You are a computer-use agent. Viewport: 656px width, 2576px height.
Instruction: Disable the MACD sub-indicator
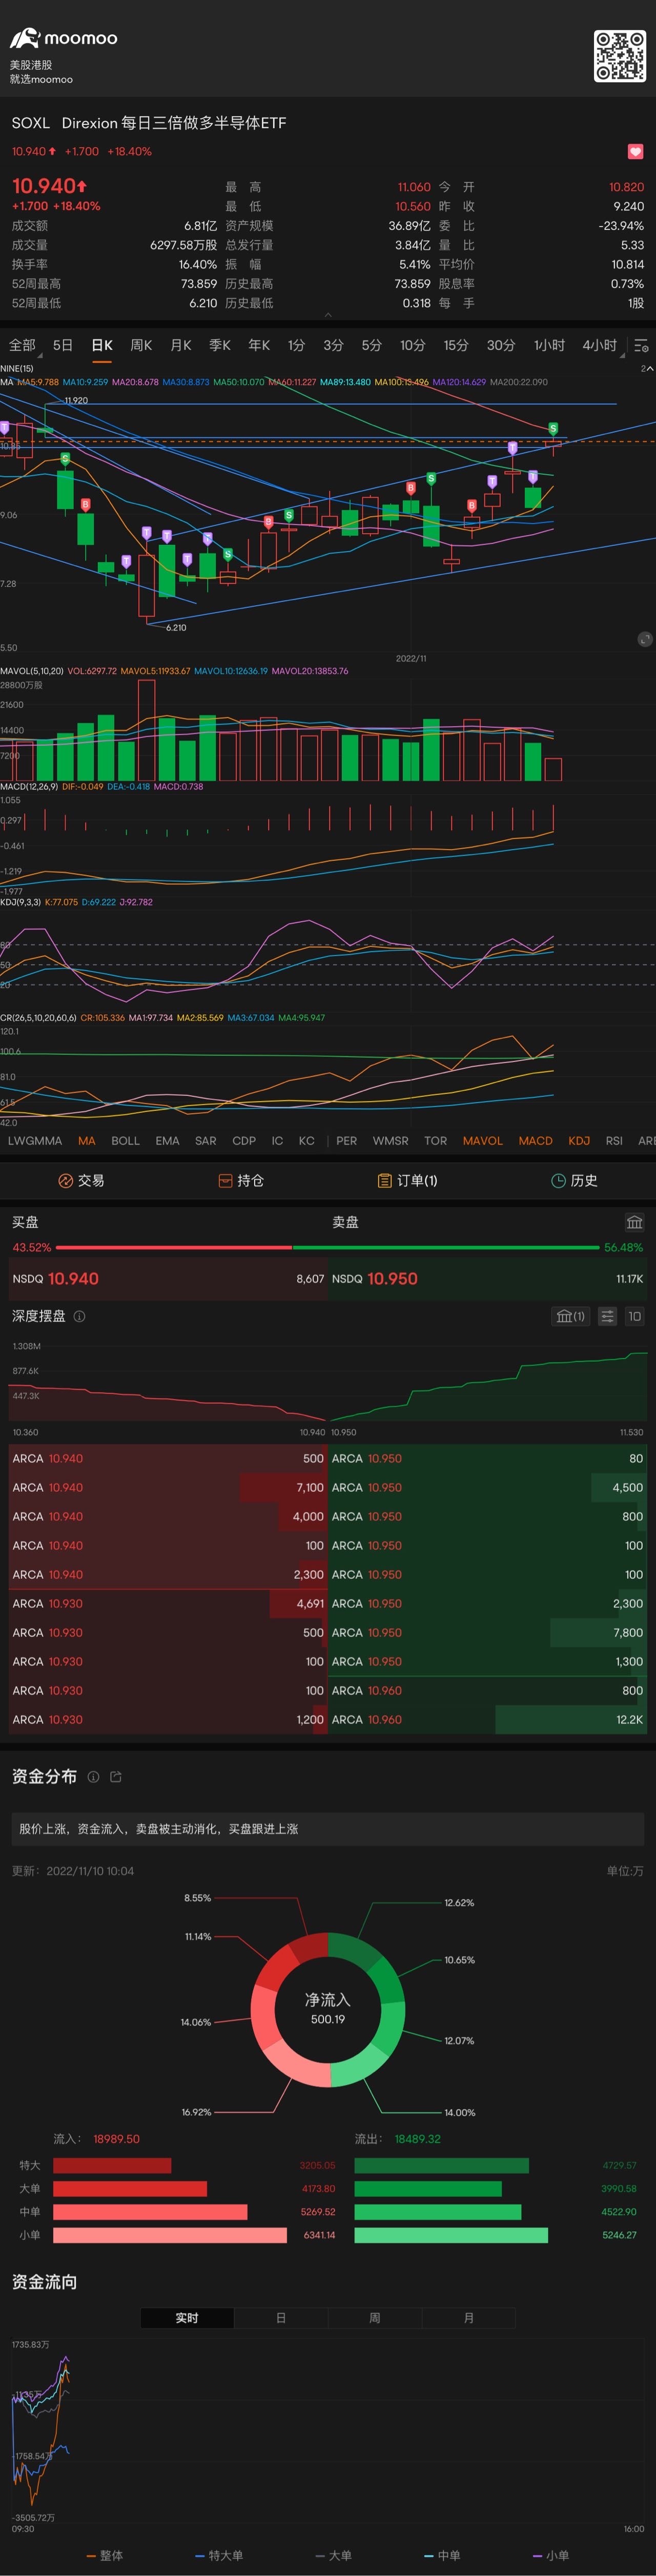536,1141
